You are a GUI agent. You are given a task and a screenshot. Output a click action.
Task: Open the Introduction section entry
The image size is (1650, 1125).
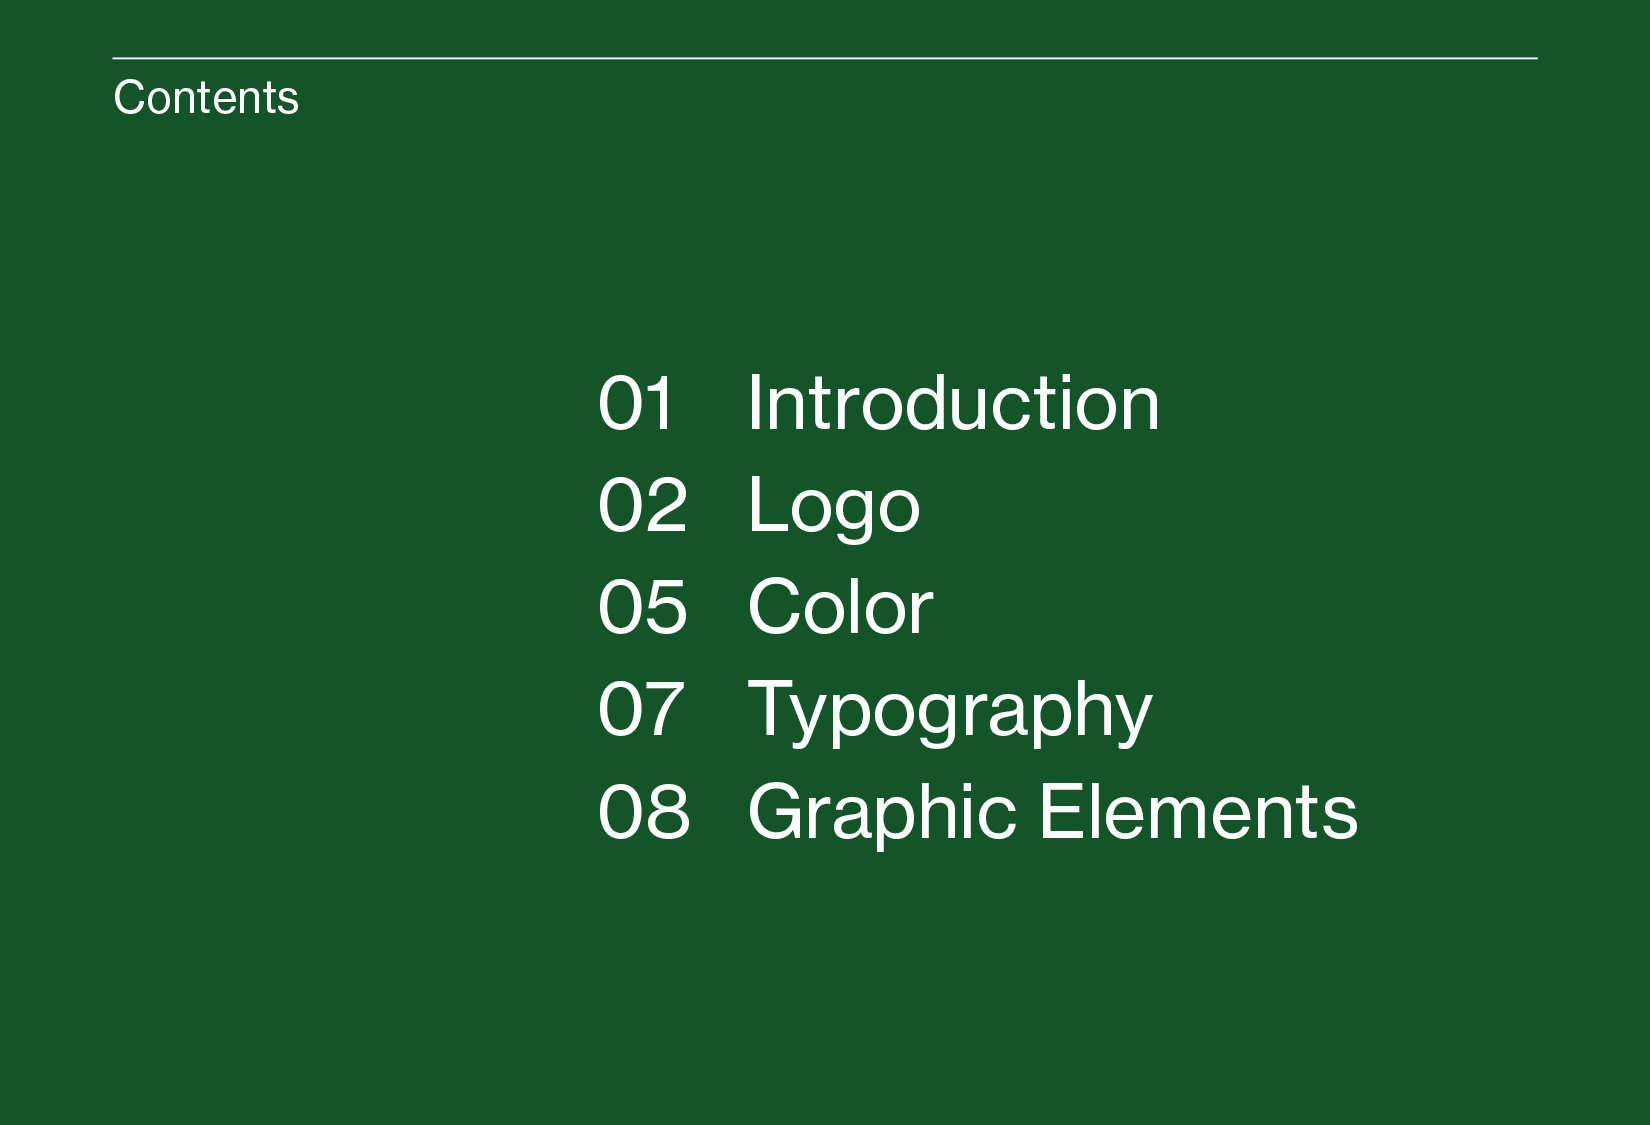coord(953,403)
